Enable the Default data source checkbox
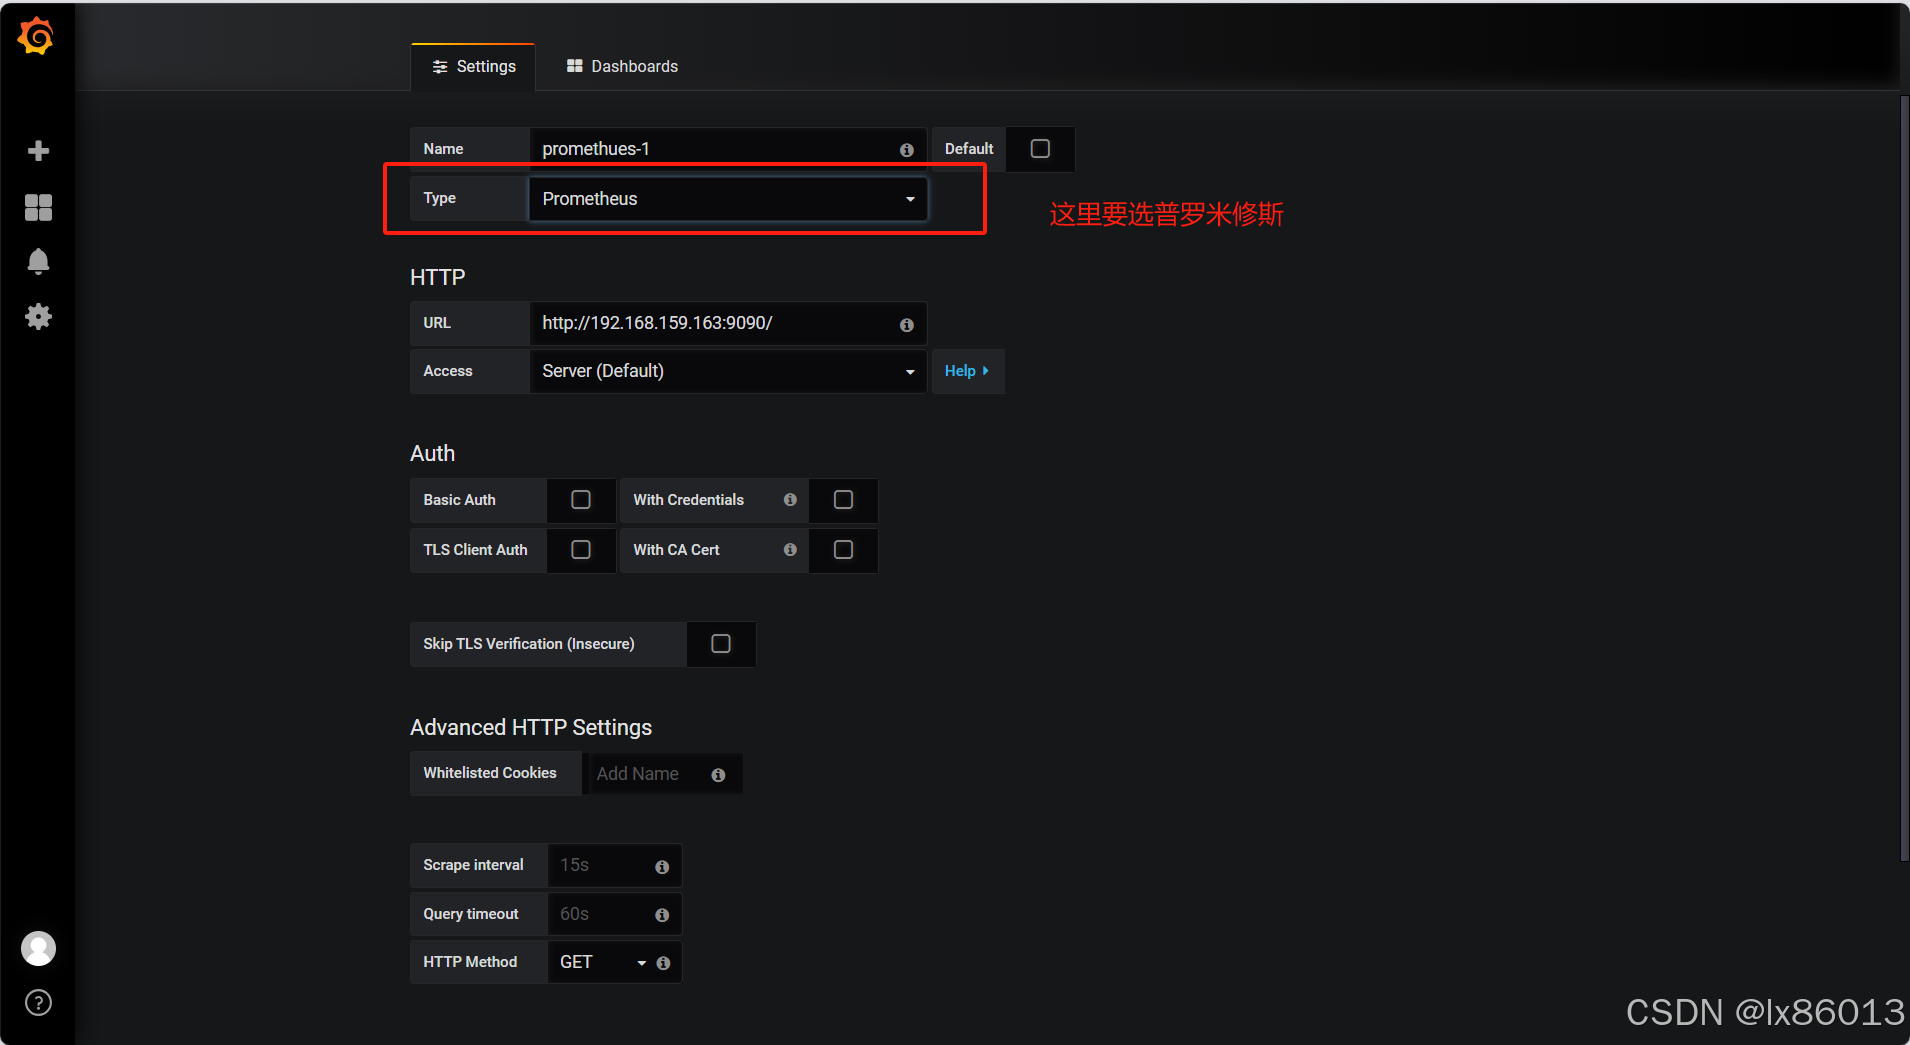The width and height of the screenshot is (1910, 1045). (x=1040, y=149)
